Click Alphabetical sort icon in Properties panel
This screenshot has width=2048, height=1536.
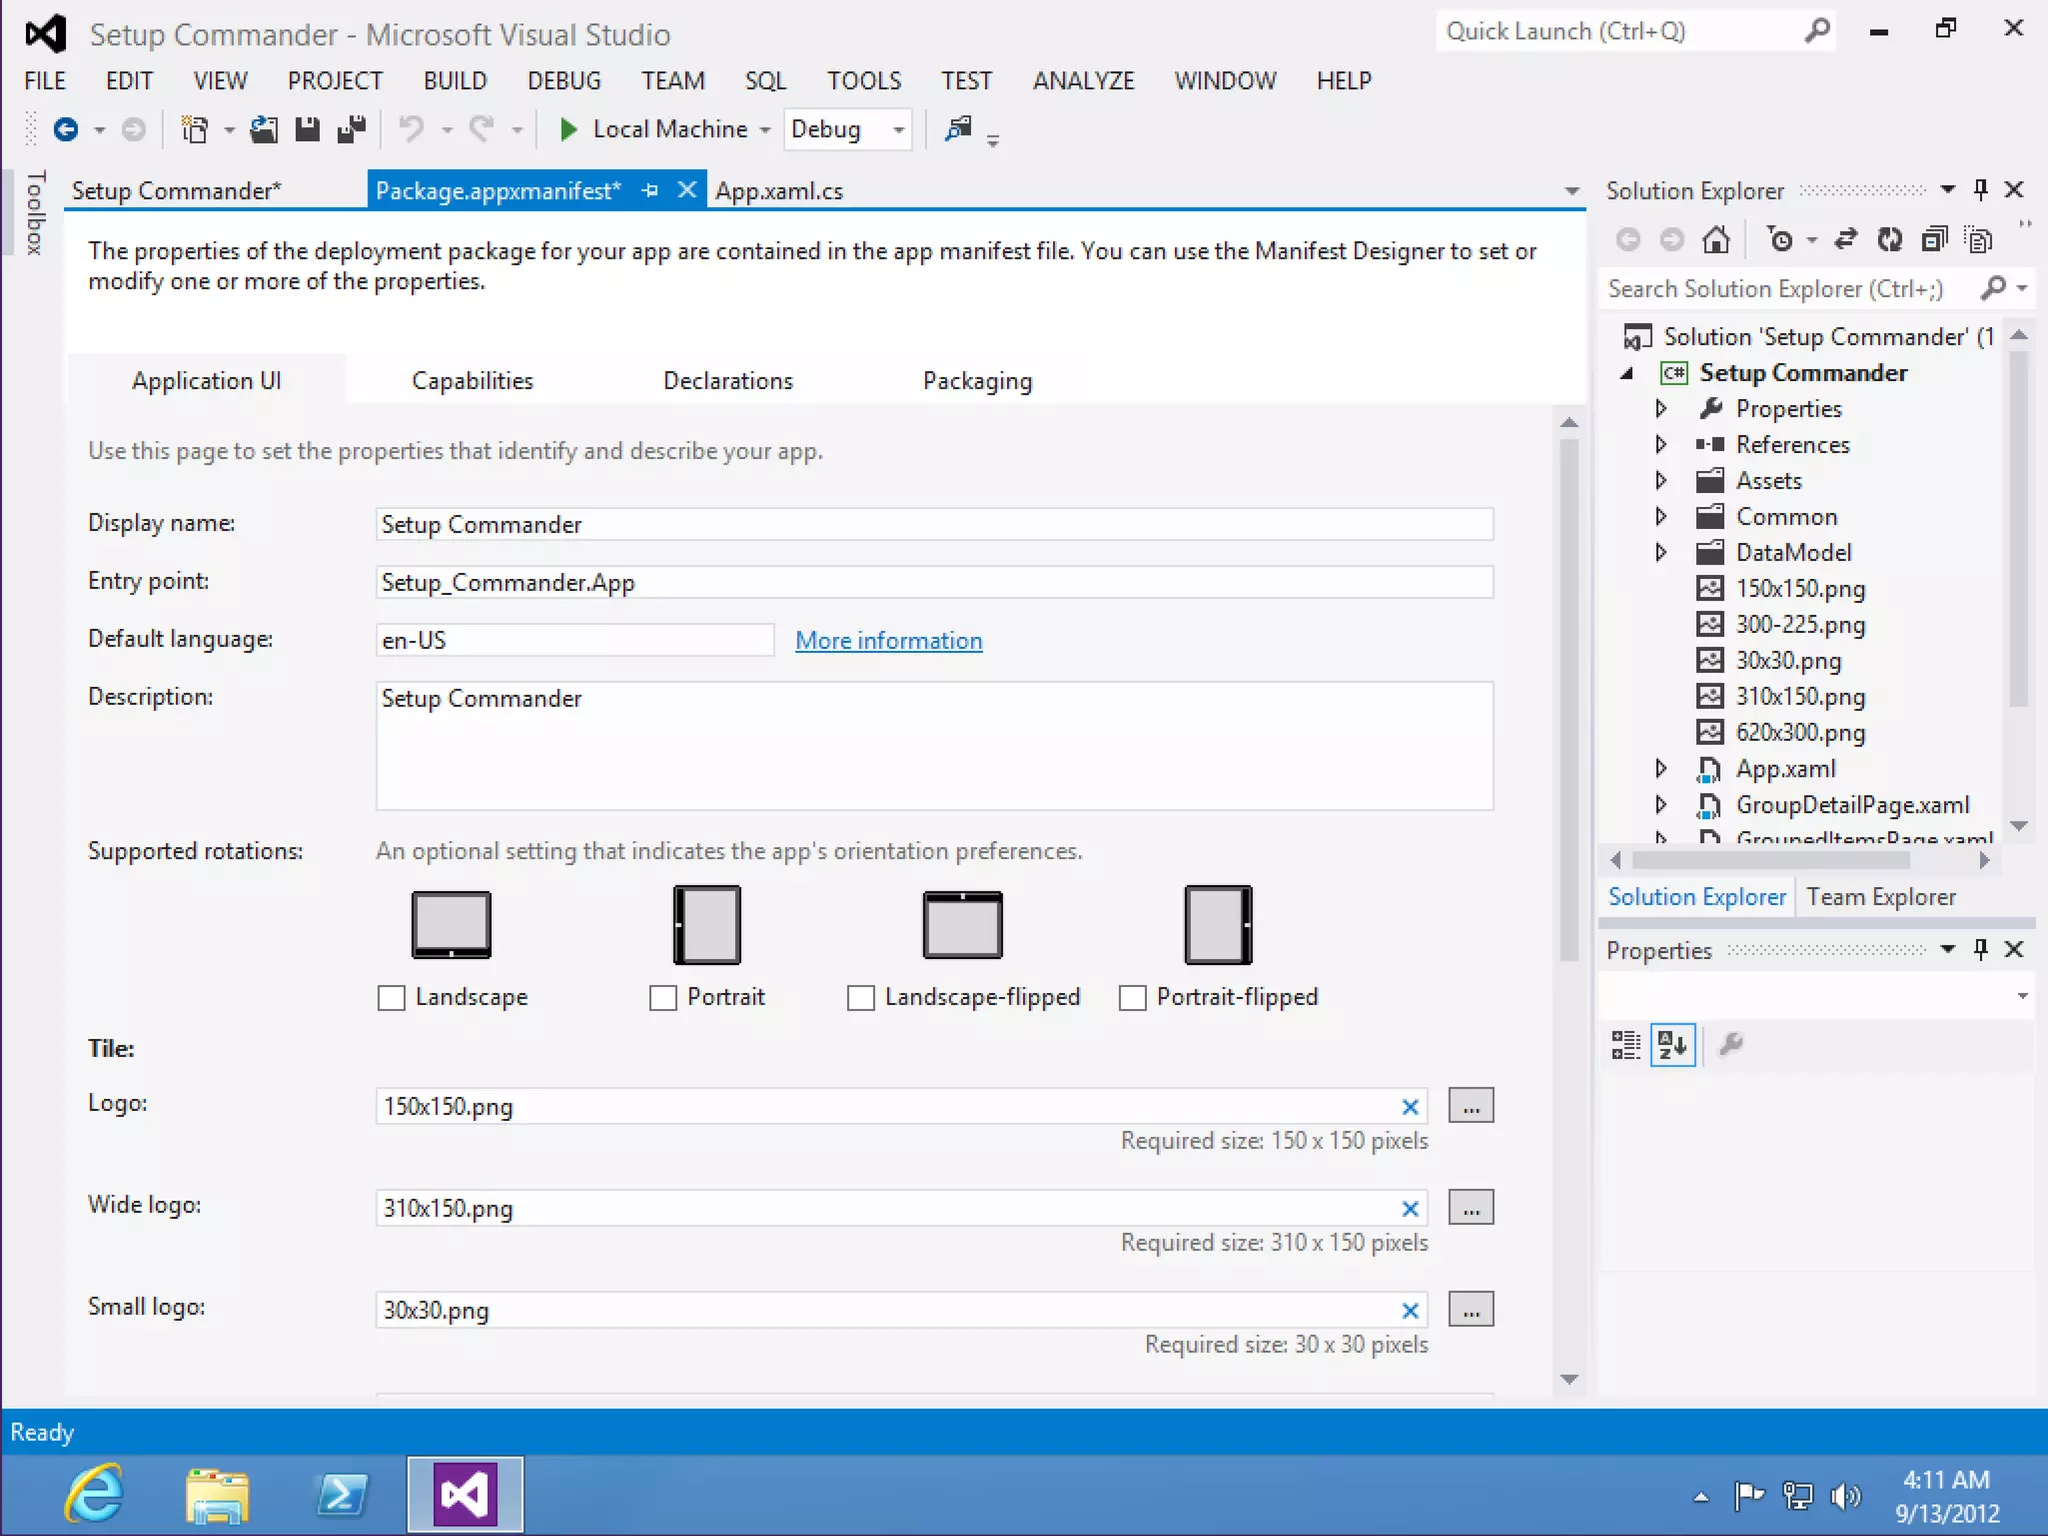tap(1672, 1045)
